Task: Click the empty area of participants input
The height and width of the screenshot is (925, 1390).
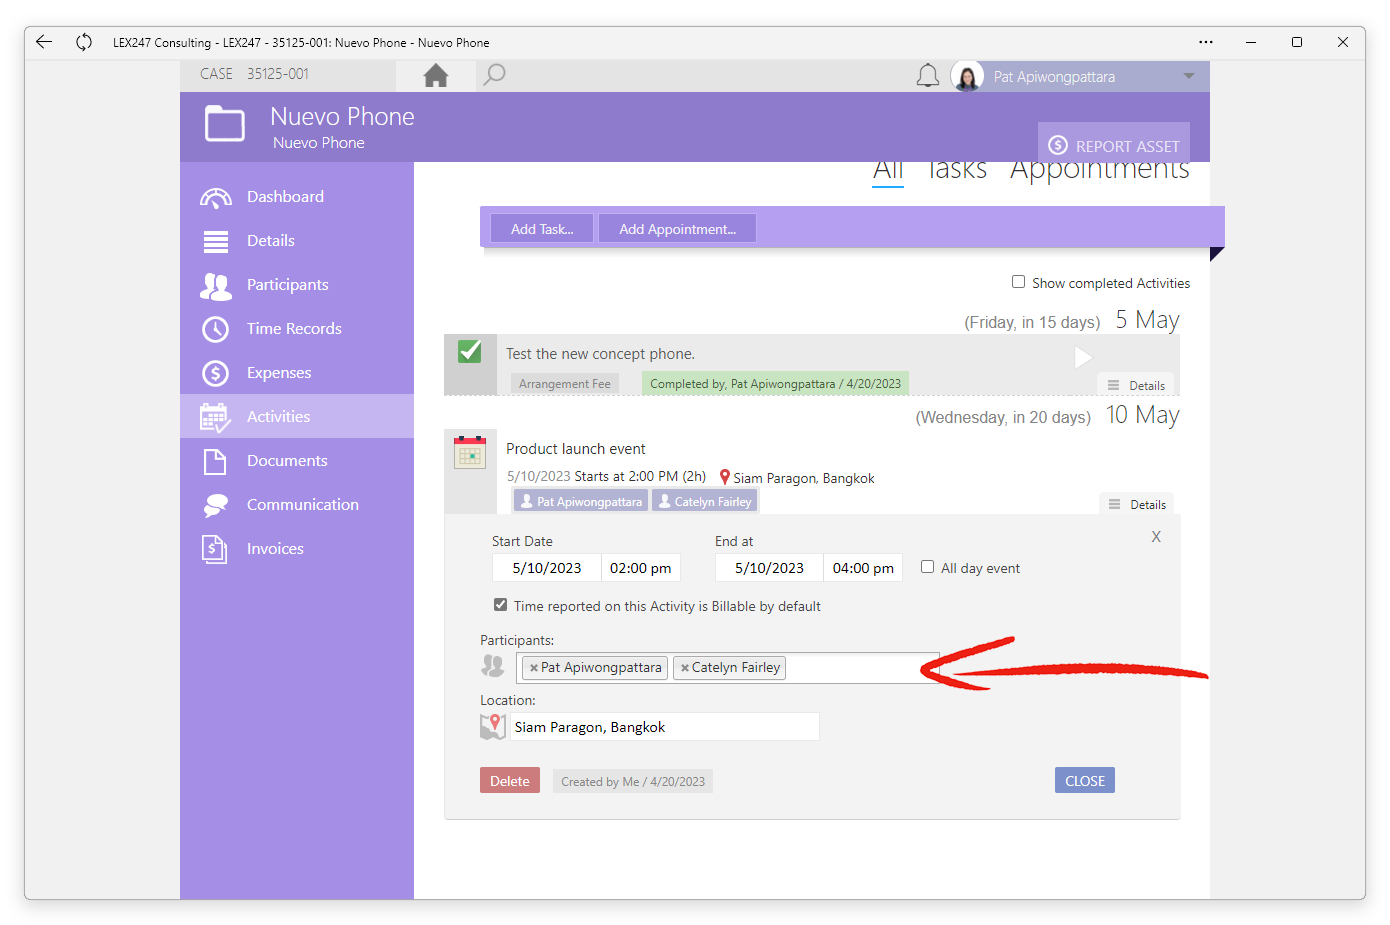Action: coord(860,668)
